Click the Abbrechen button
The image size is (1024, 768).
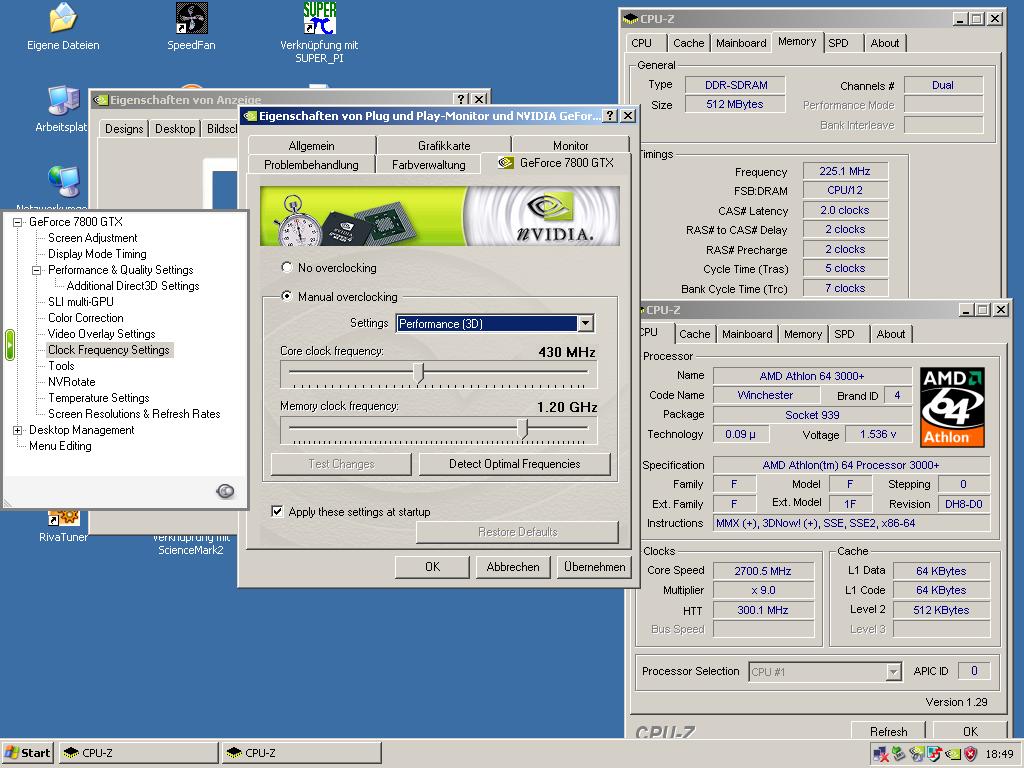point(513,567)
